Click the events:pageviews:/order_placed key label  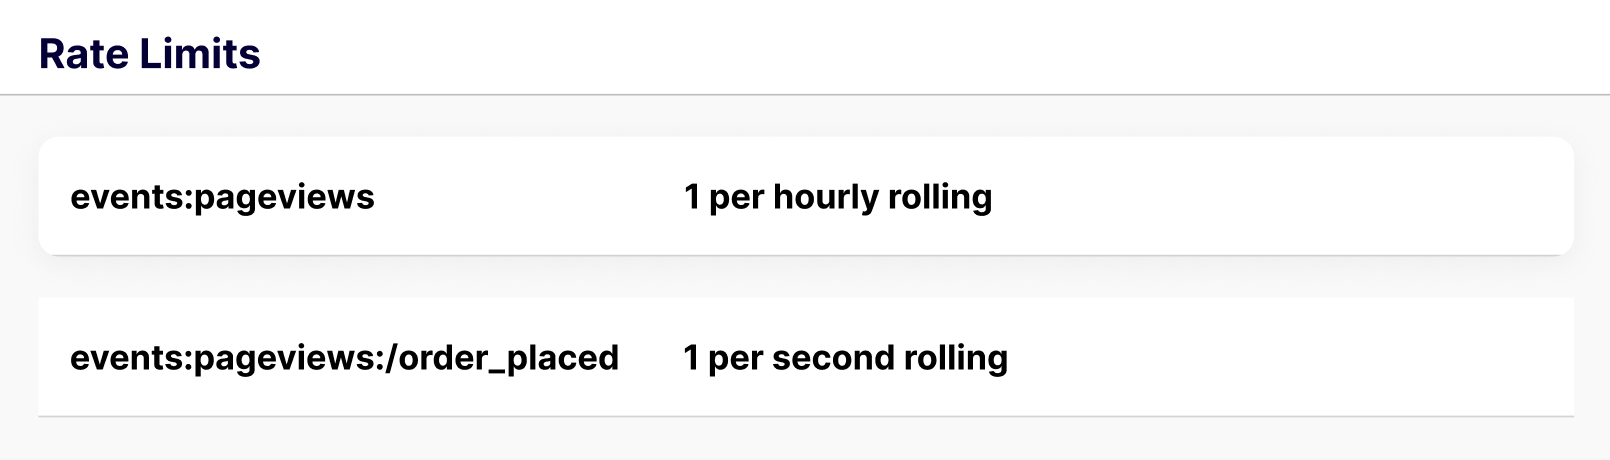344,358
